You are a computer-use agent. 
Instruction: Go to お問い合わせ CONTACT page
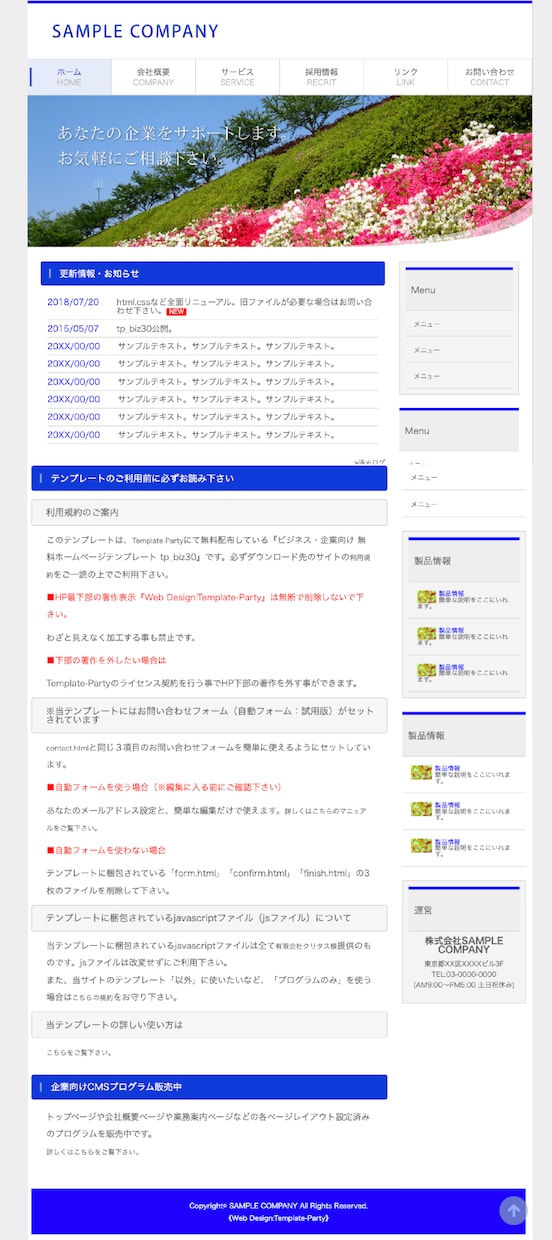coord(489,77)
